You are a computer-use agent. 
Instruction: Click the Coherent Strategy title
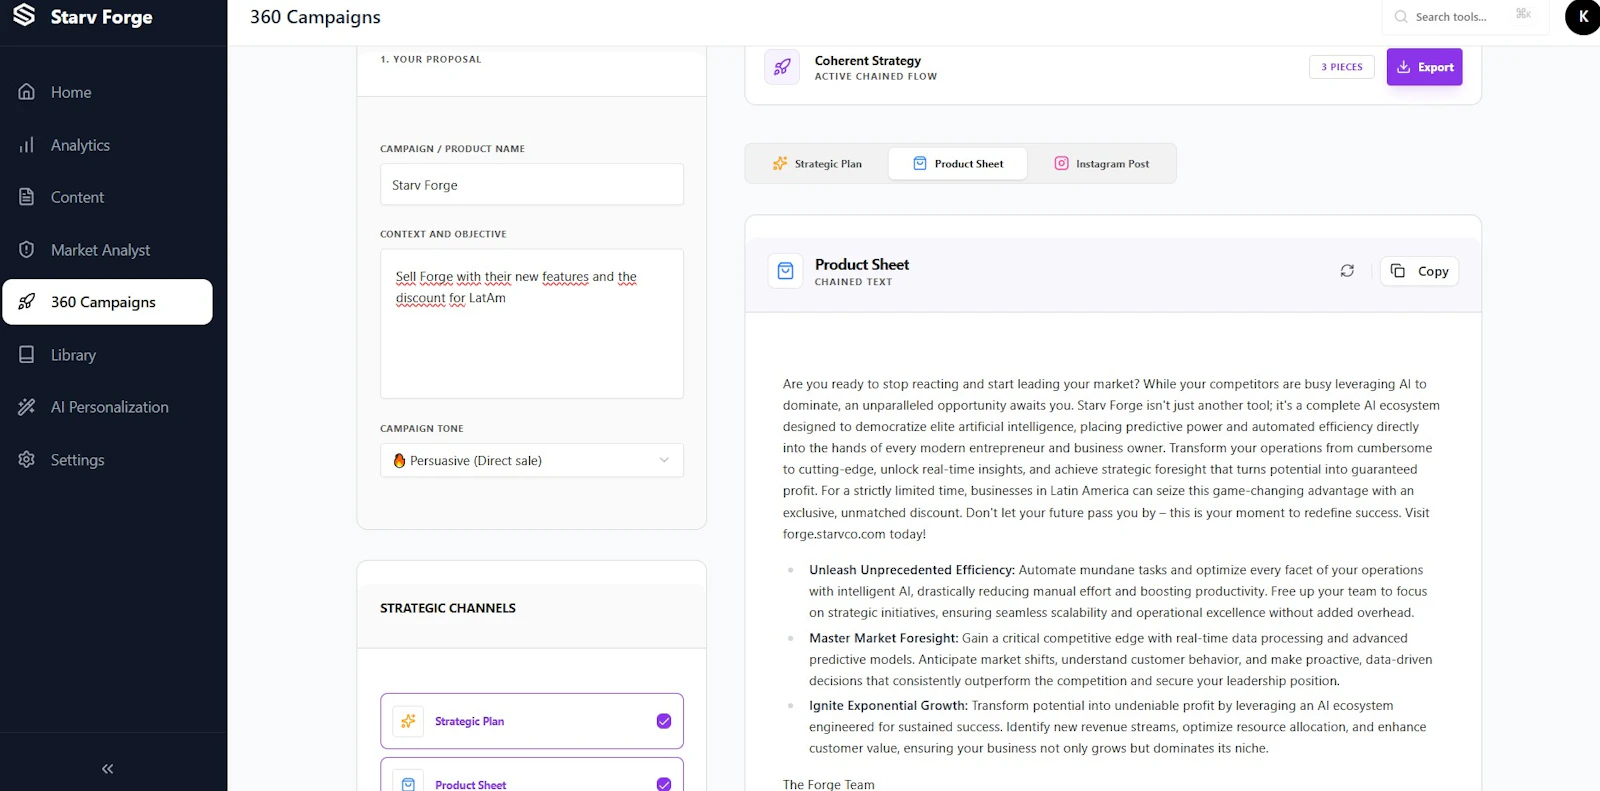[x=868, y=61]
